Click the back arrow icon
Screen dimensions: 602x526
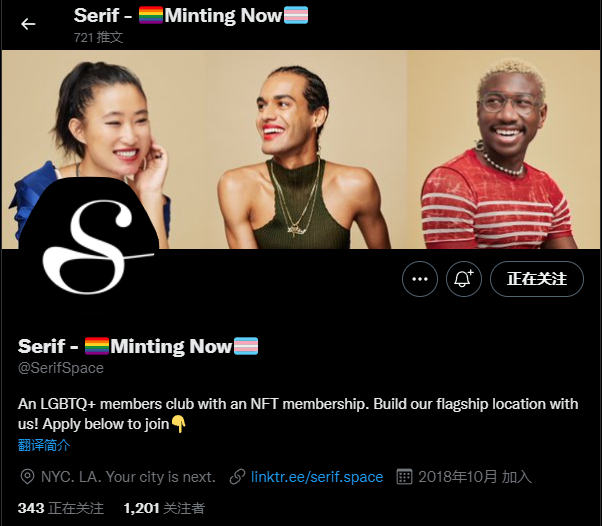(28, 24)
